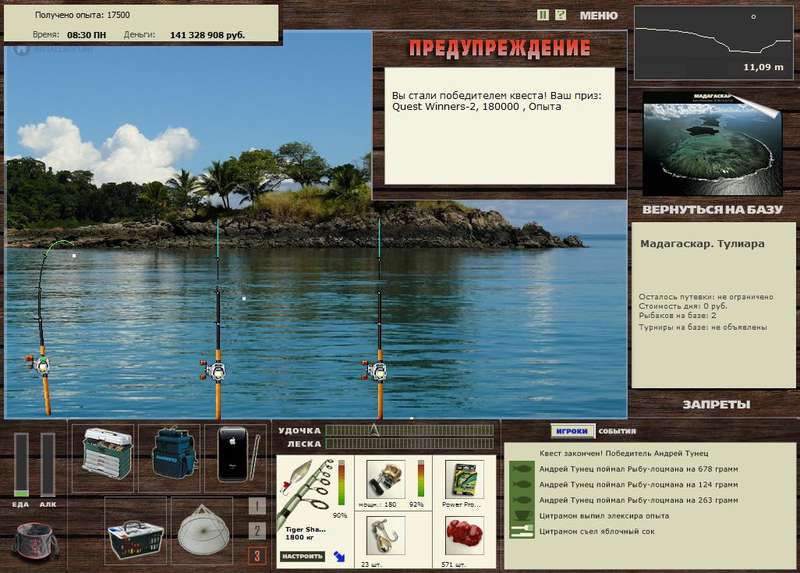Click the АЛК alcohol level bar
800x573 pixels.
click(47, 465)
